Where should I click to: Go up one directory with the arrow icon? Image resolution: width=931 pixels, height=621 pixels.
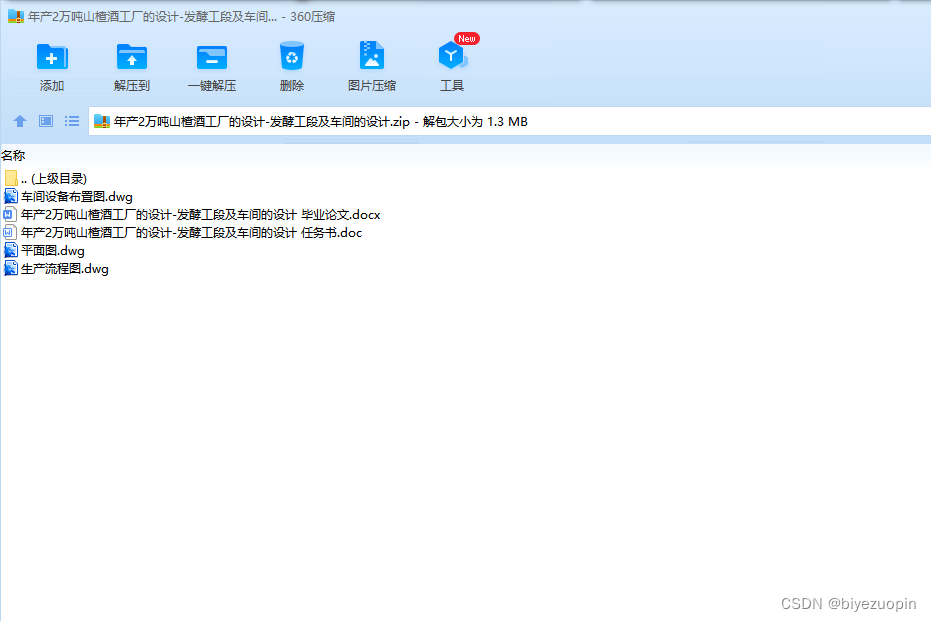20,121
